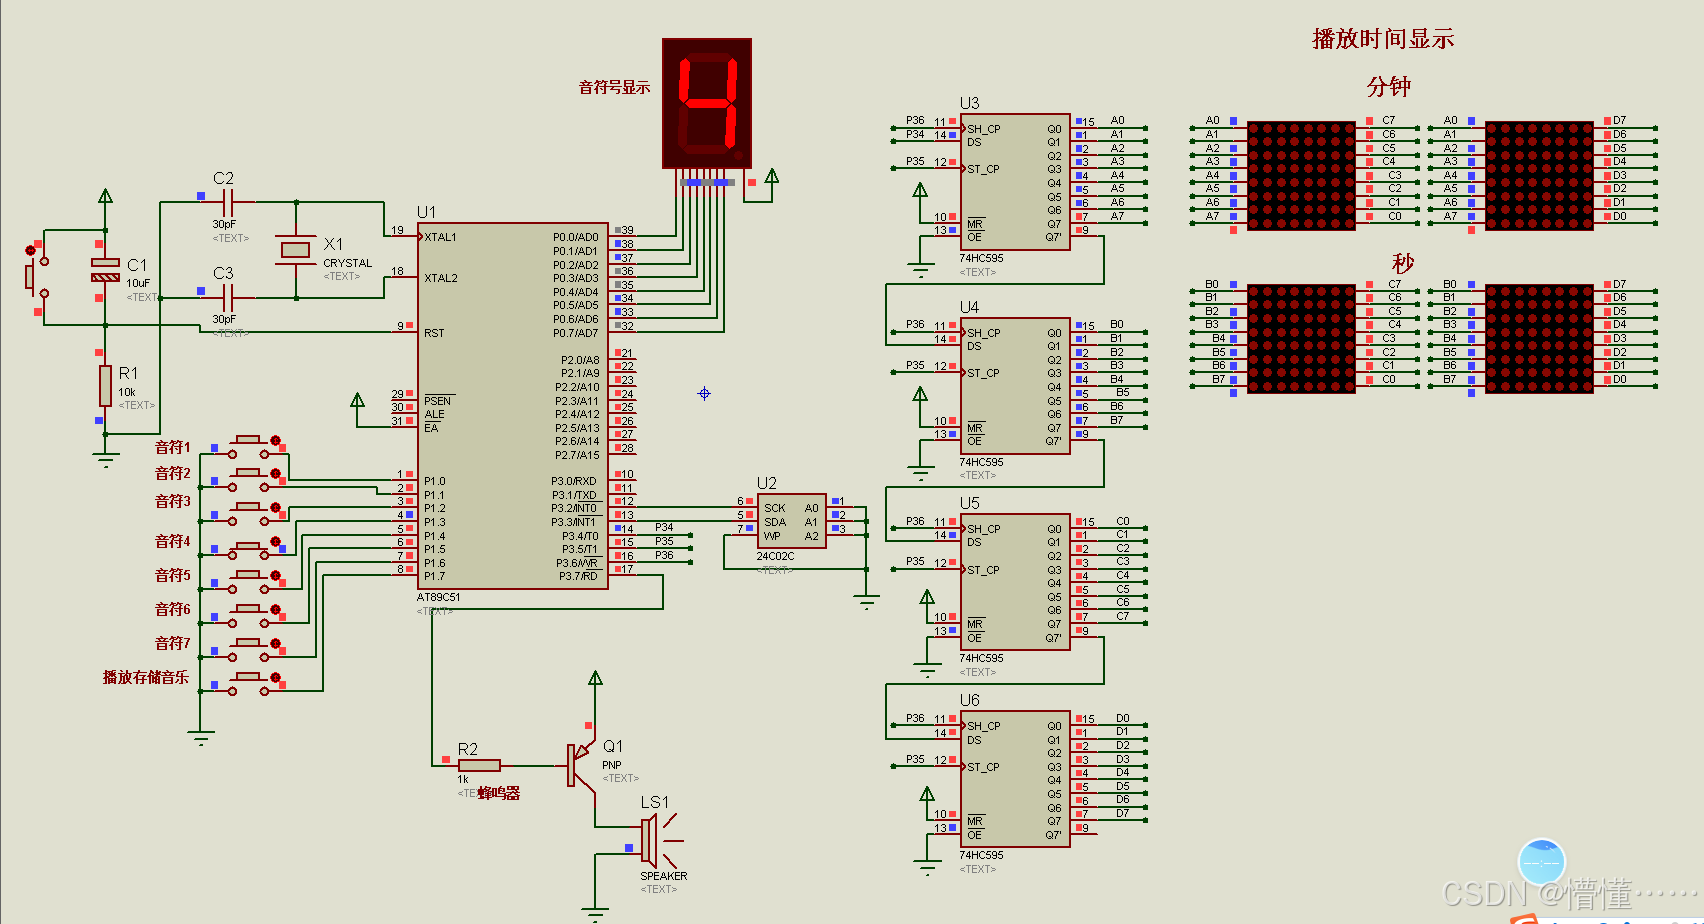Screen dimensions: 1704x924
Task: Click the 24C02C part name text
Action: click(x=775, y=556)
